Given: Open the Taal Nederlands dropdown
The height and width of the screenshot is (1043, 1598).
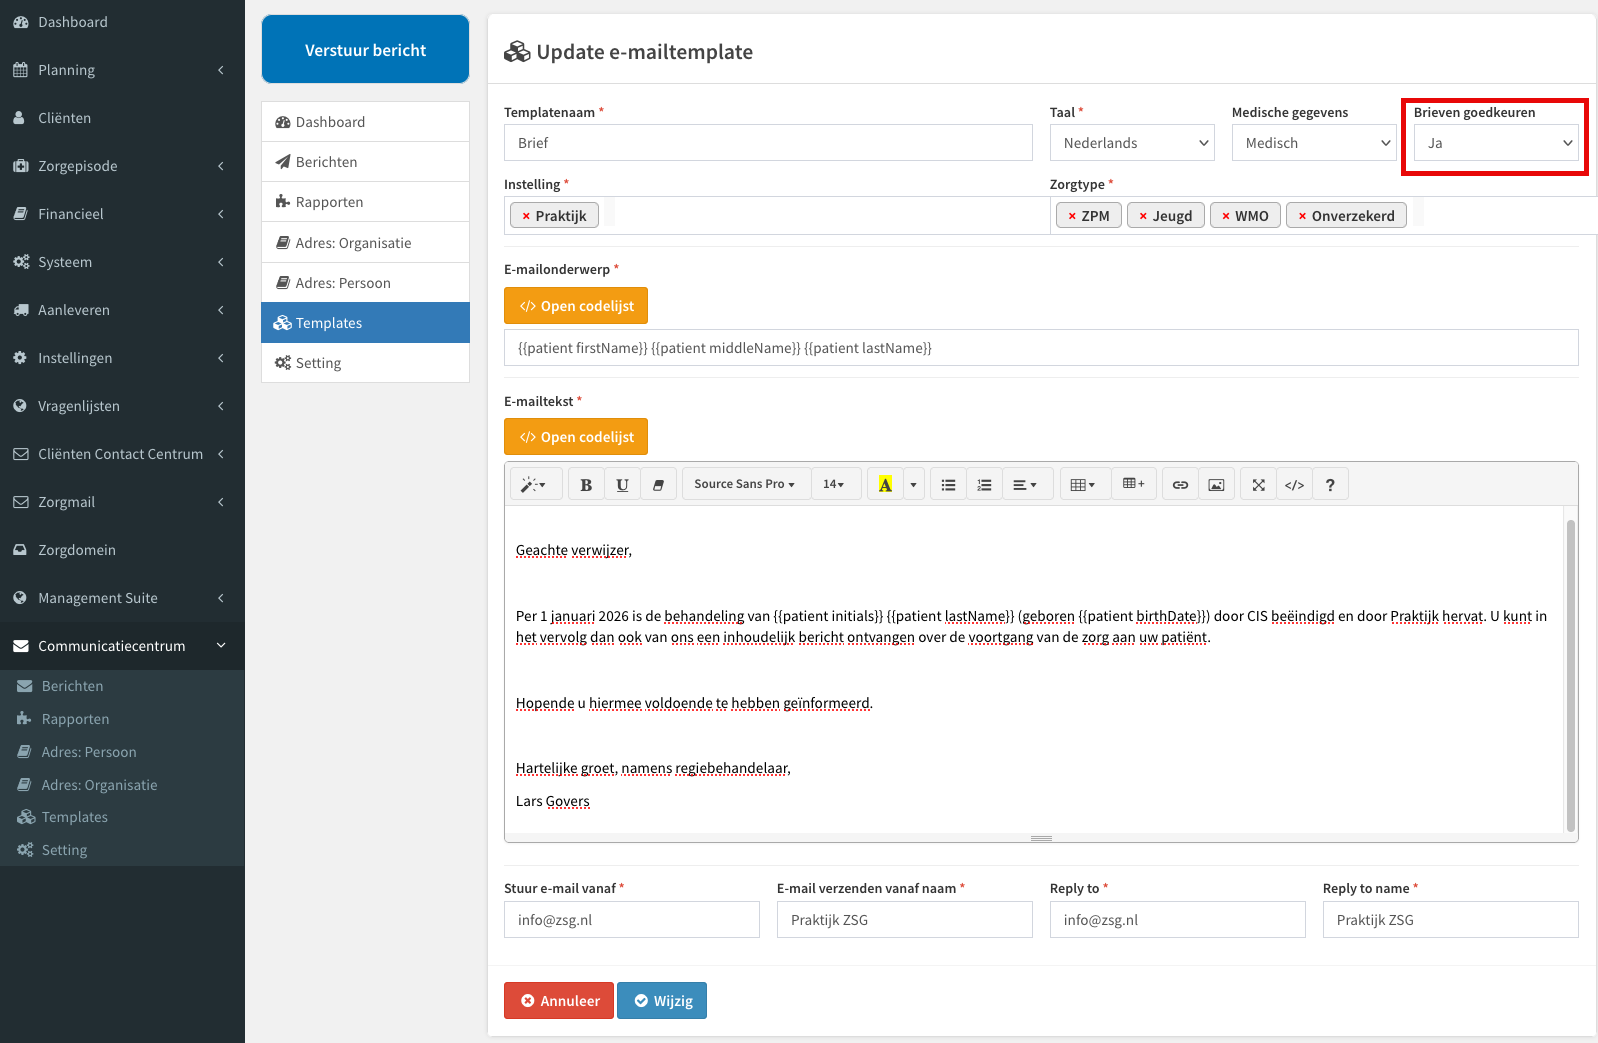Looking at the screenshot, I should coord(1132,143).
